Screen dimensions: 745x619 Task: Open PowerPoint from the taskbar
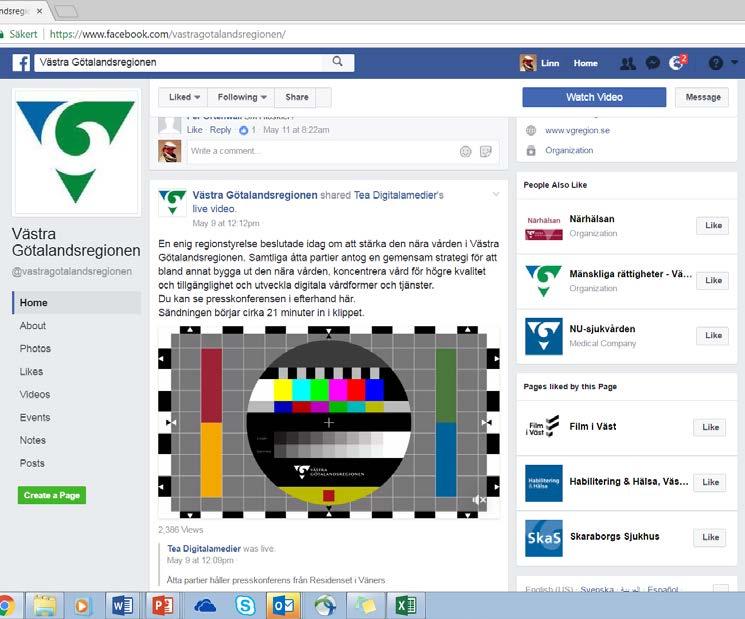162,606
